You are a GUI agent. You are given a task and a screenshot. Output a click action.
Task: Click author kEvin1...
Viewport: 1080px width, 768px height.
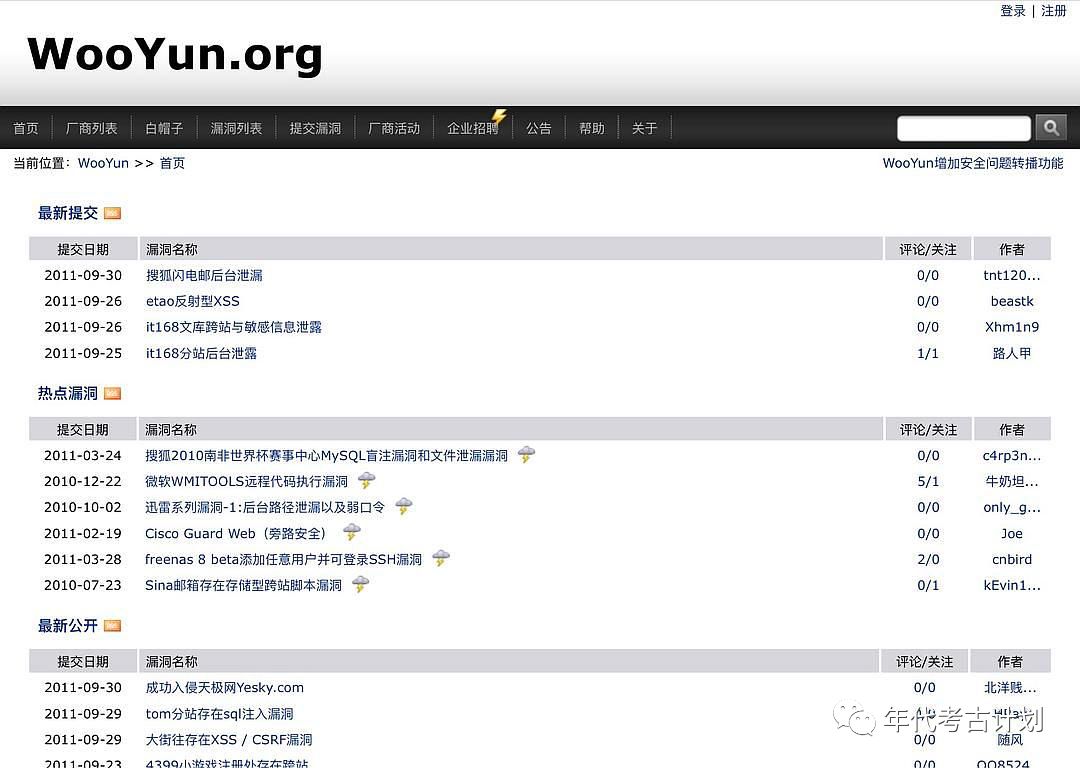[1012, 585]
